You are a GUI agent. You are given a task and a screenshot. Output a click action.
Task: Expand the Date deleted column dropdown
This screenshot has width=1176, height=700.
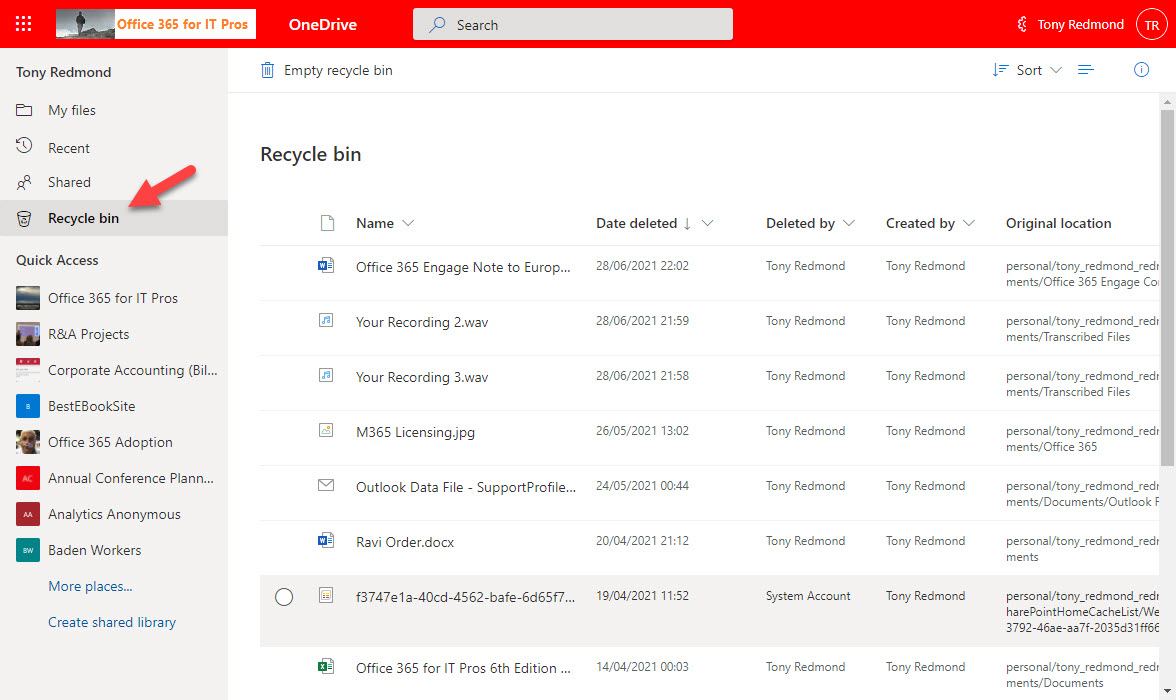coord(707,223)
